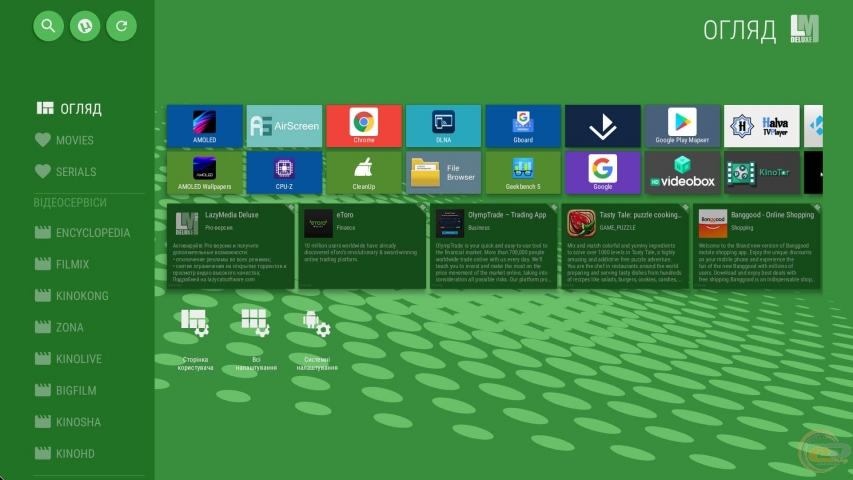Open MOVIES favorites in sidebar
The height and width of the screenshot is (480, 853).
(x=64, y=140)
